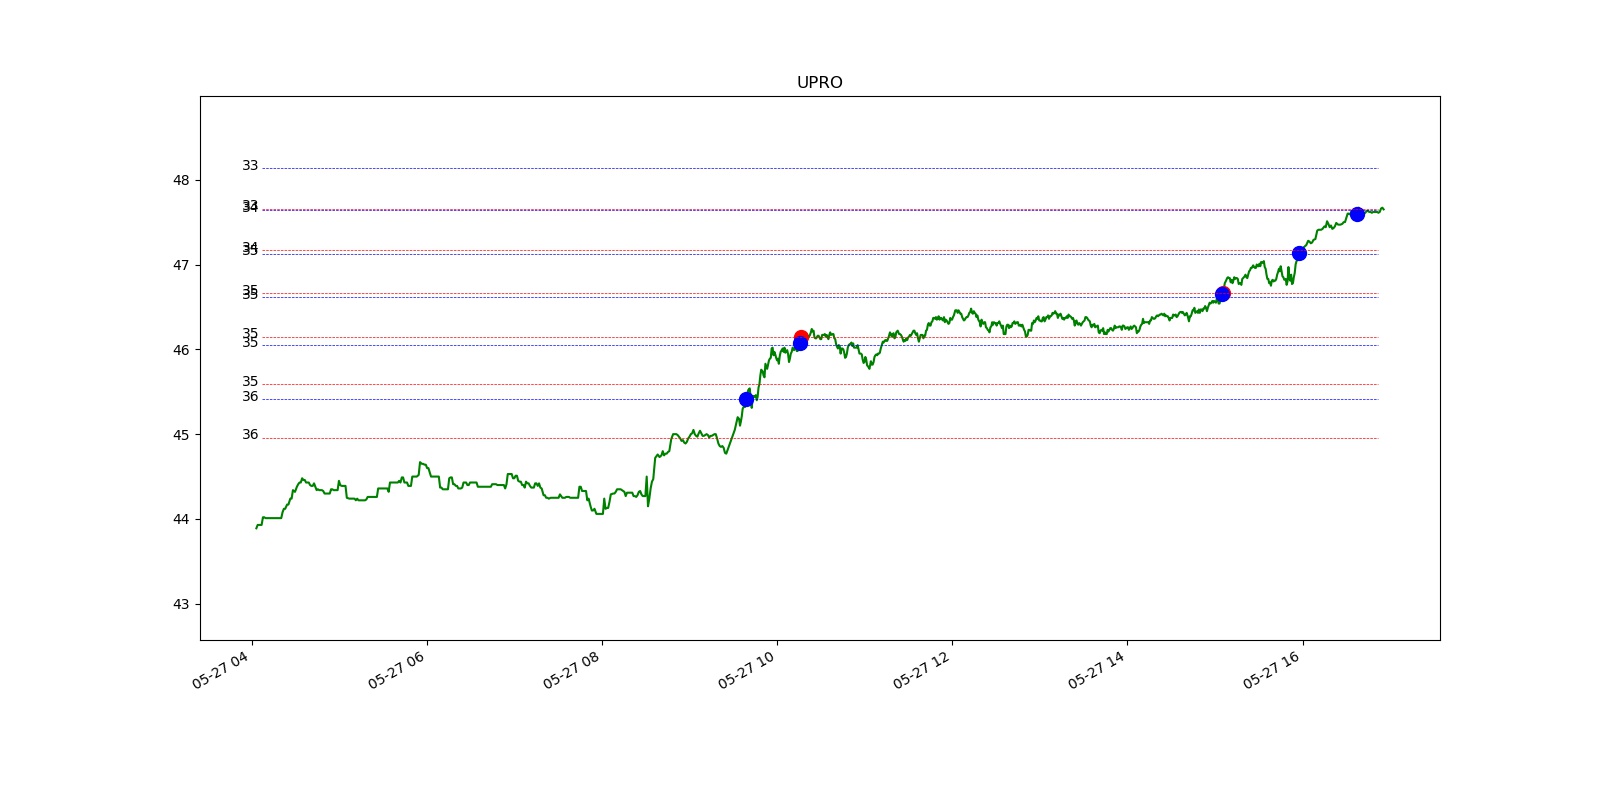Screen dimensions: 1600x800
Task: Click the lowest level label 36 at price 45
Action: tap(250, 435)
